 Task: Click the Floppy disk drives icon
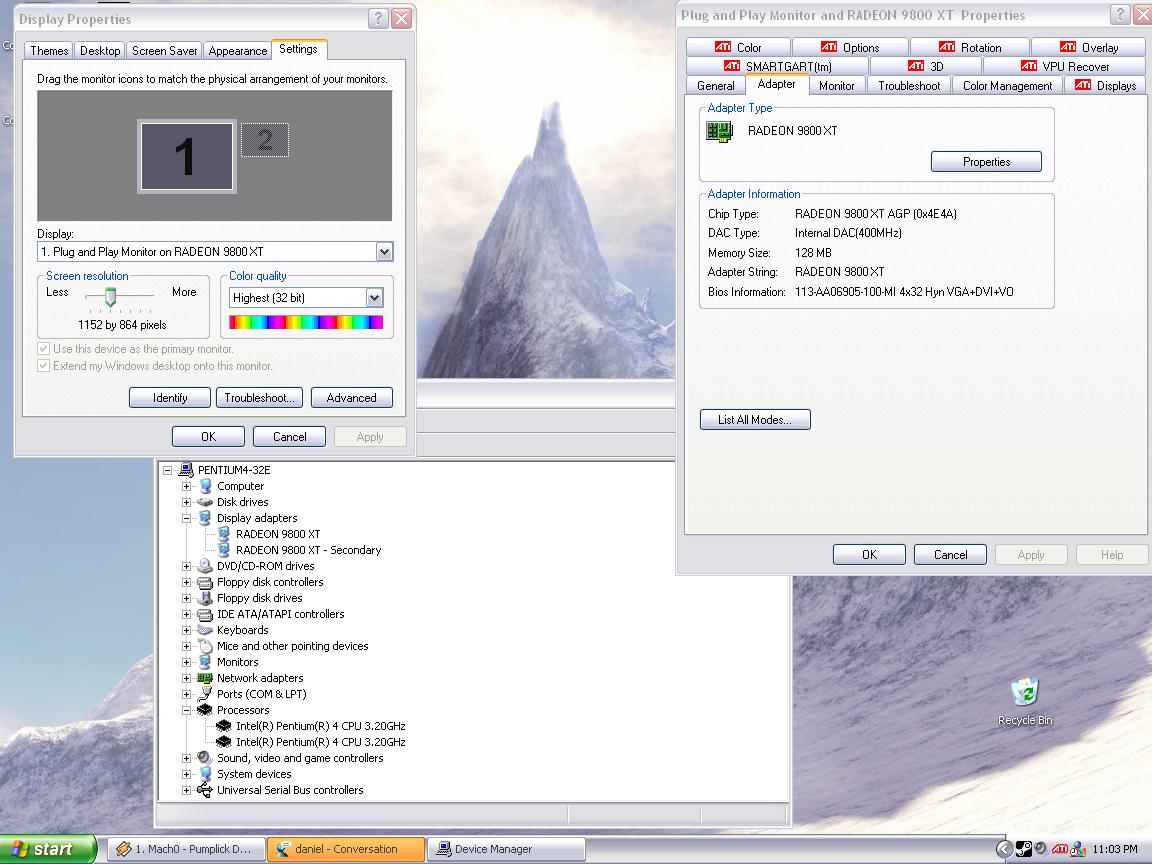coord(205,598)
